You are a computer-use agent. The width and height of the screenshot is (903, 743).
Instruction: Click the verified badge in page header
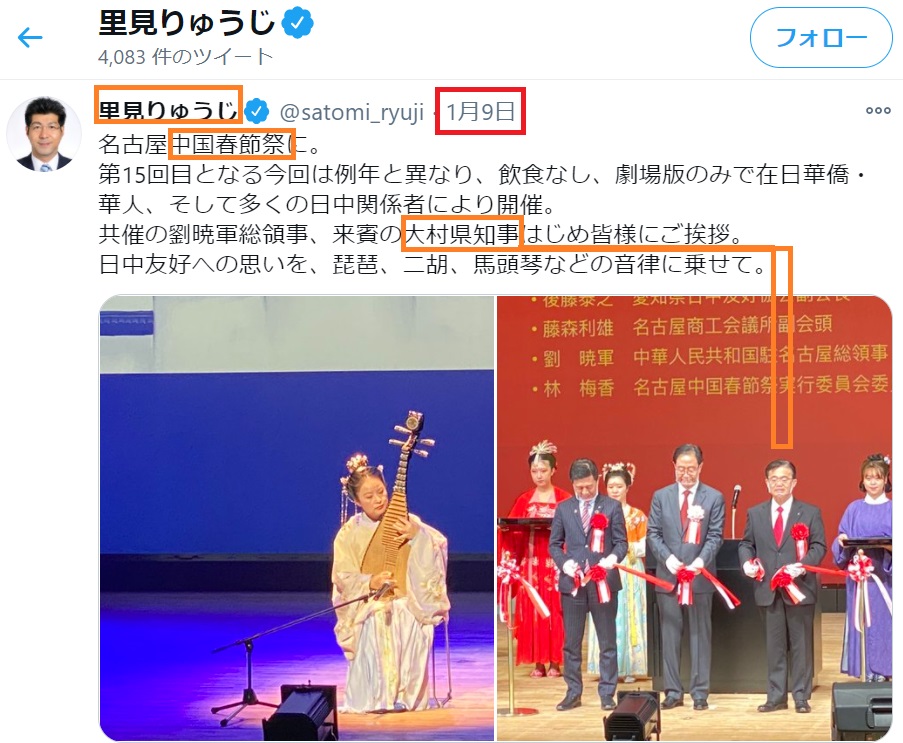297,24
